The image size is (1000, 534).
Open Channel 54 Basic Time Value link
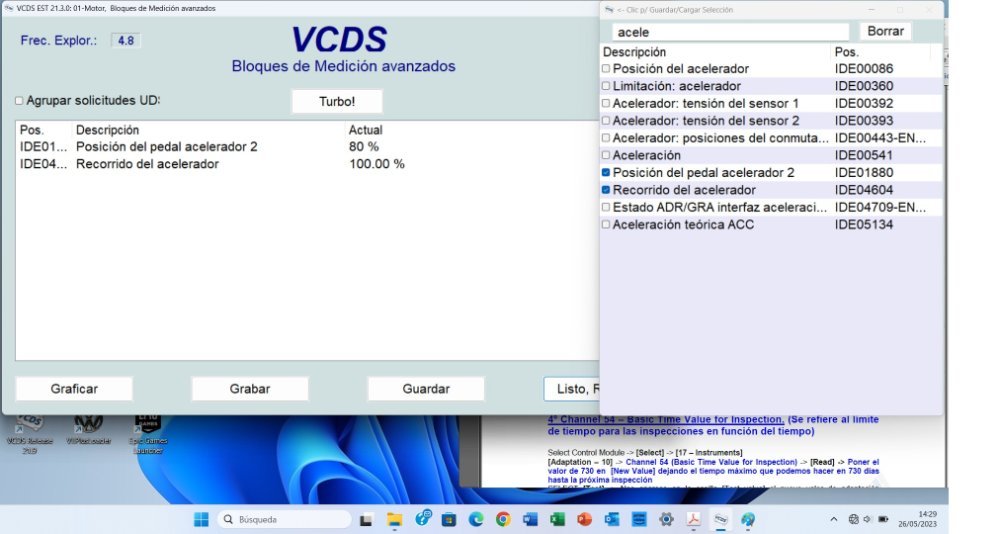tap(666, 419)
